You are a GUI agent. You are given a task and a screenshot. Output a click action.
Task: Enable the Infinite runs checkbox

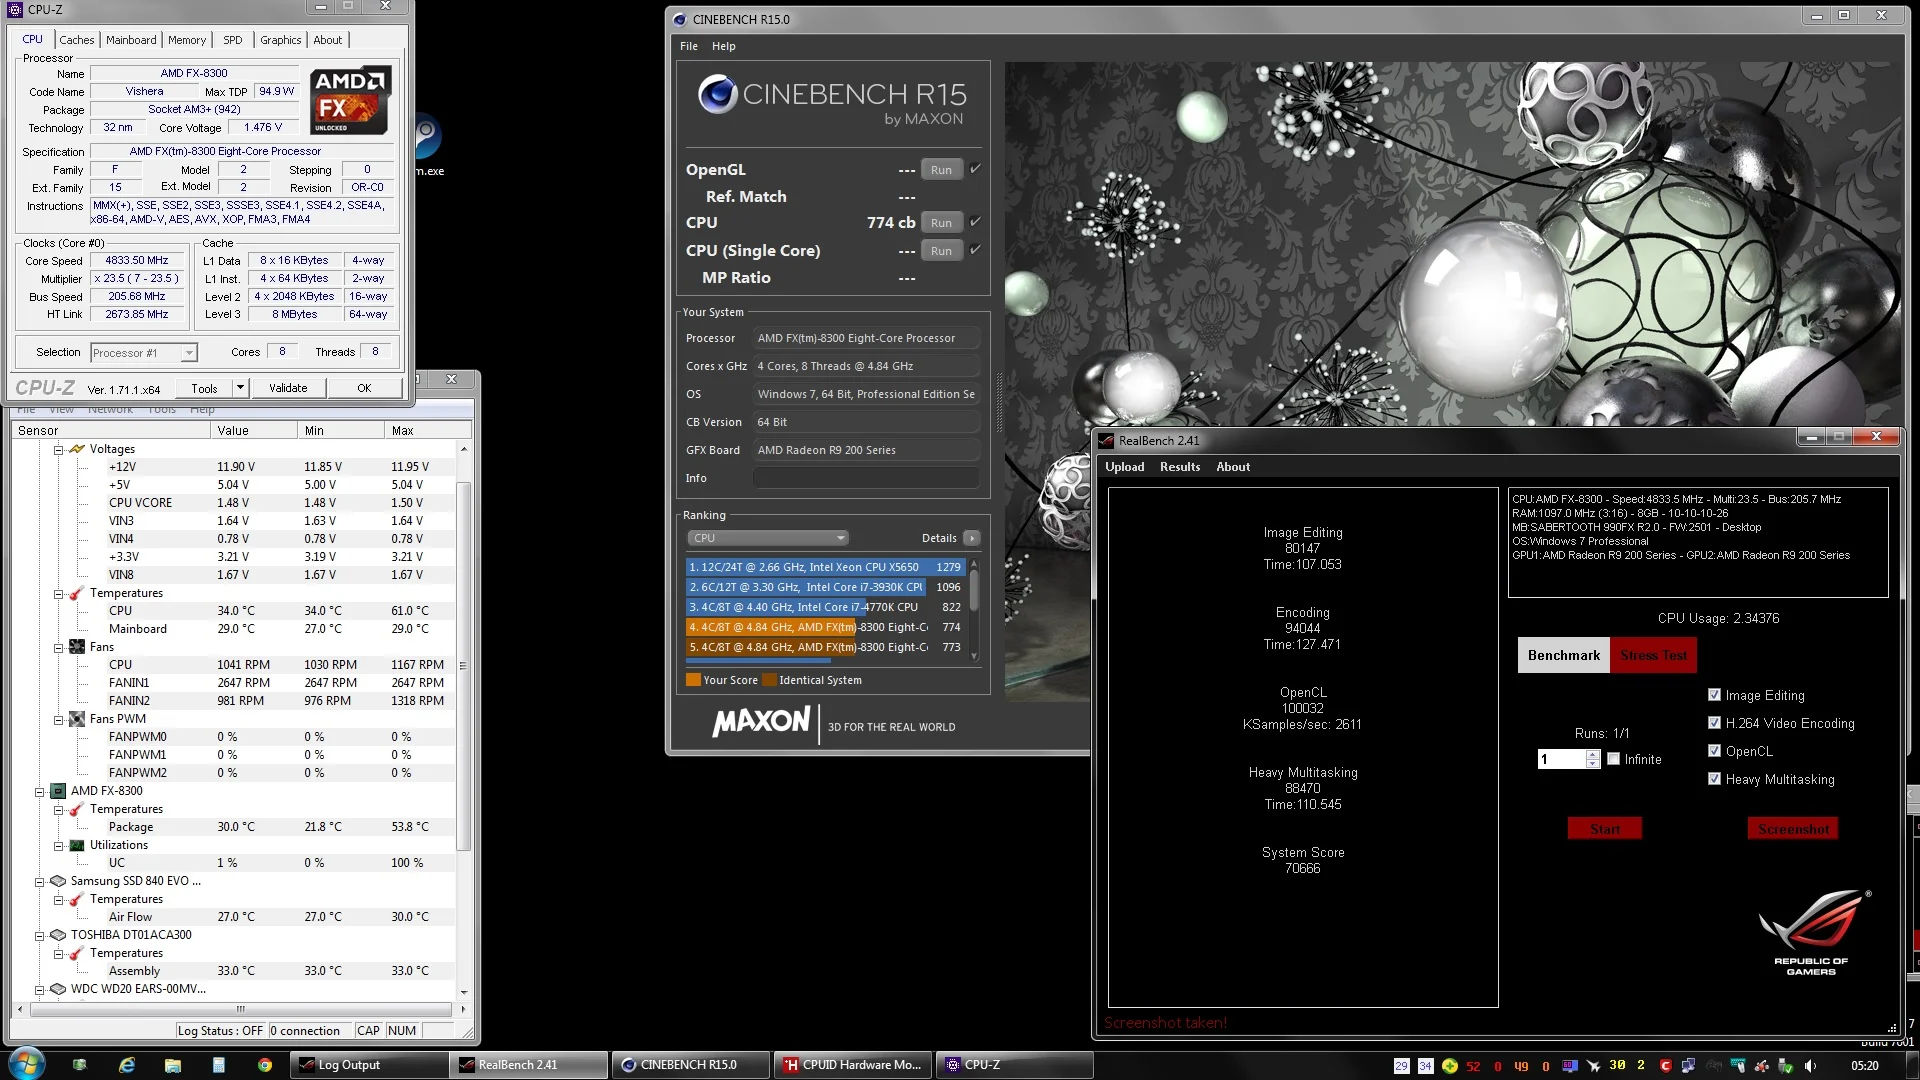coord(1613,759)
